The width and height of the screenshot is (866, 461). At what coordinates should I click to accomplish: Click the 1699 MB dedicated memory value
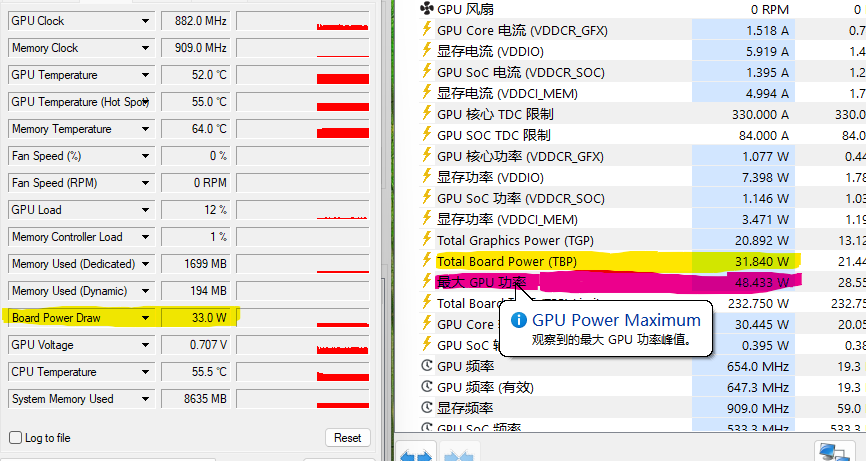196,264
